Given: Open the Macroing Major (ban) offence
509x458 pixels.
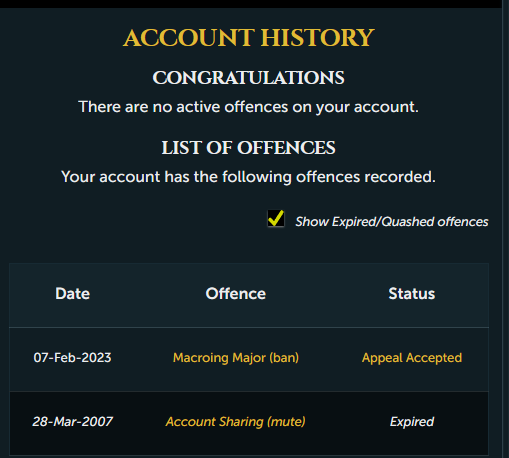Looking at the screenshot, I should tap(236, 358).
